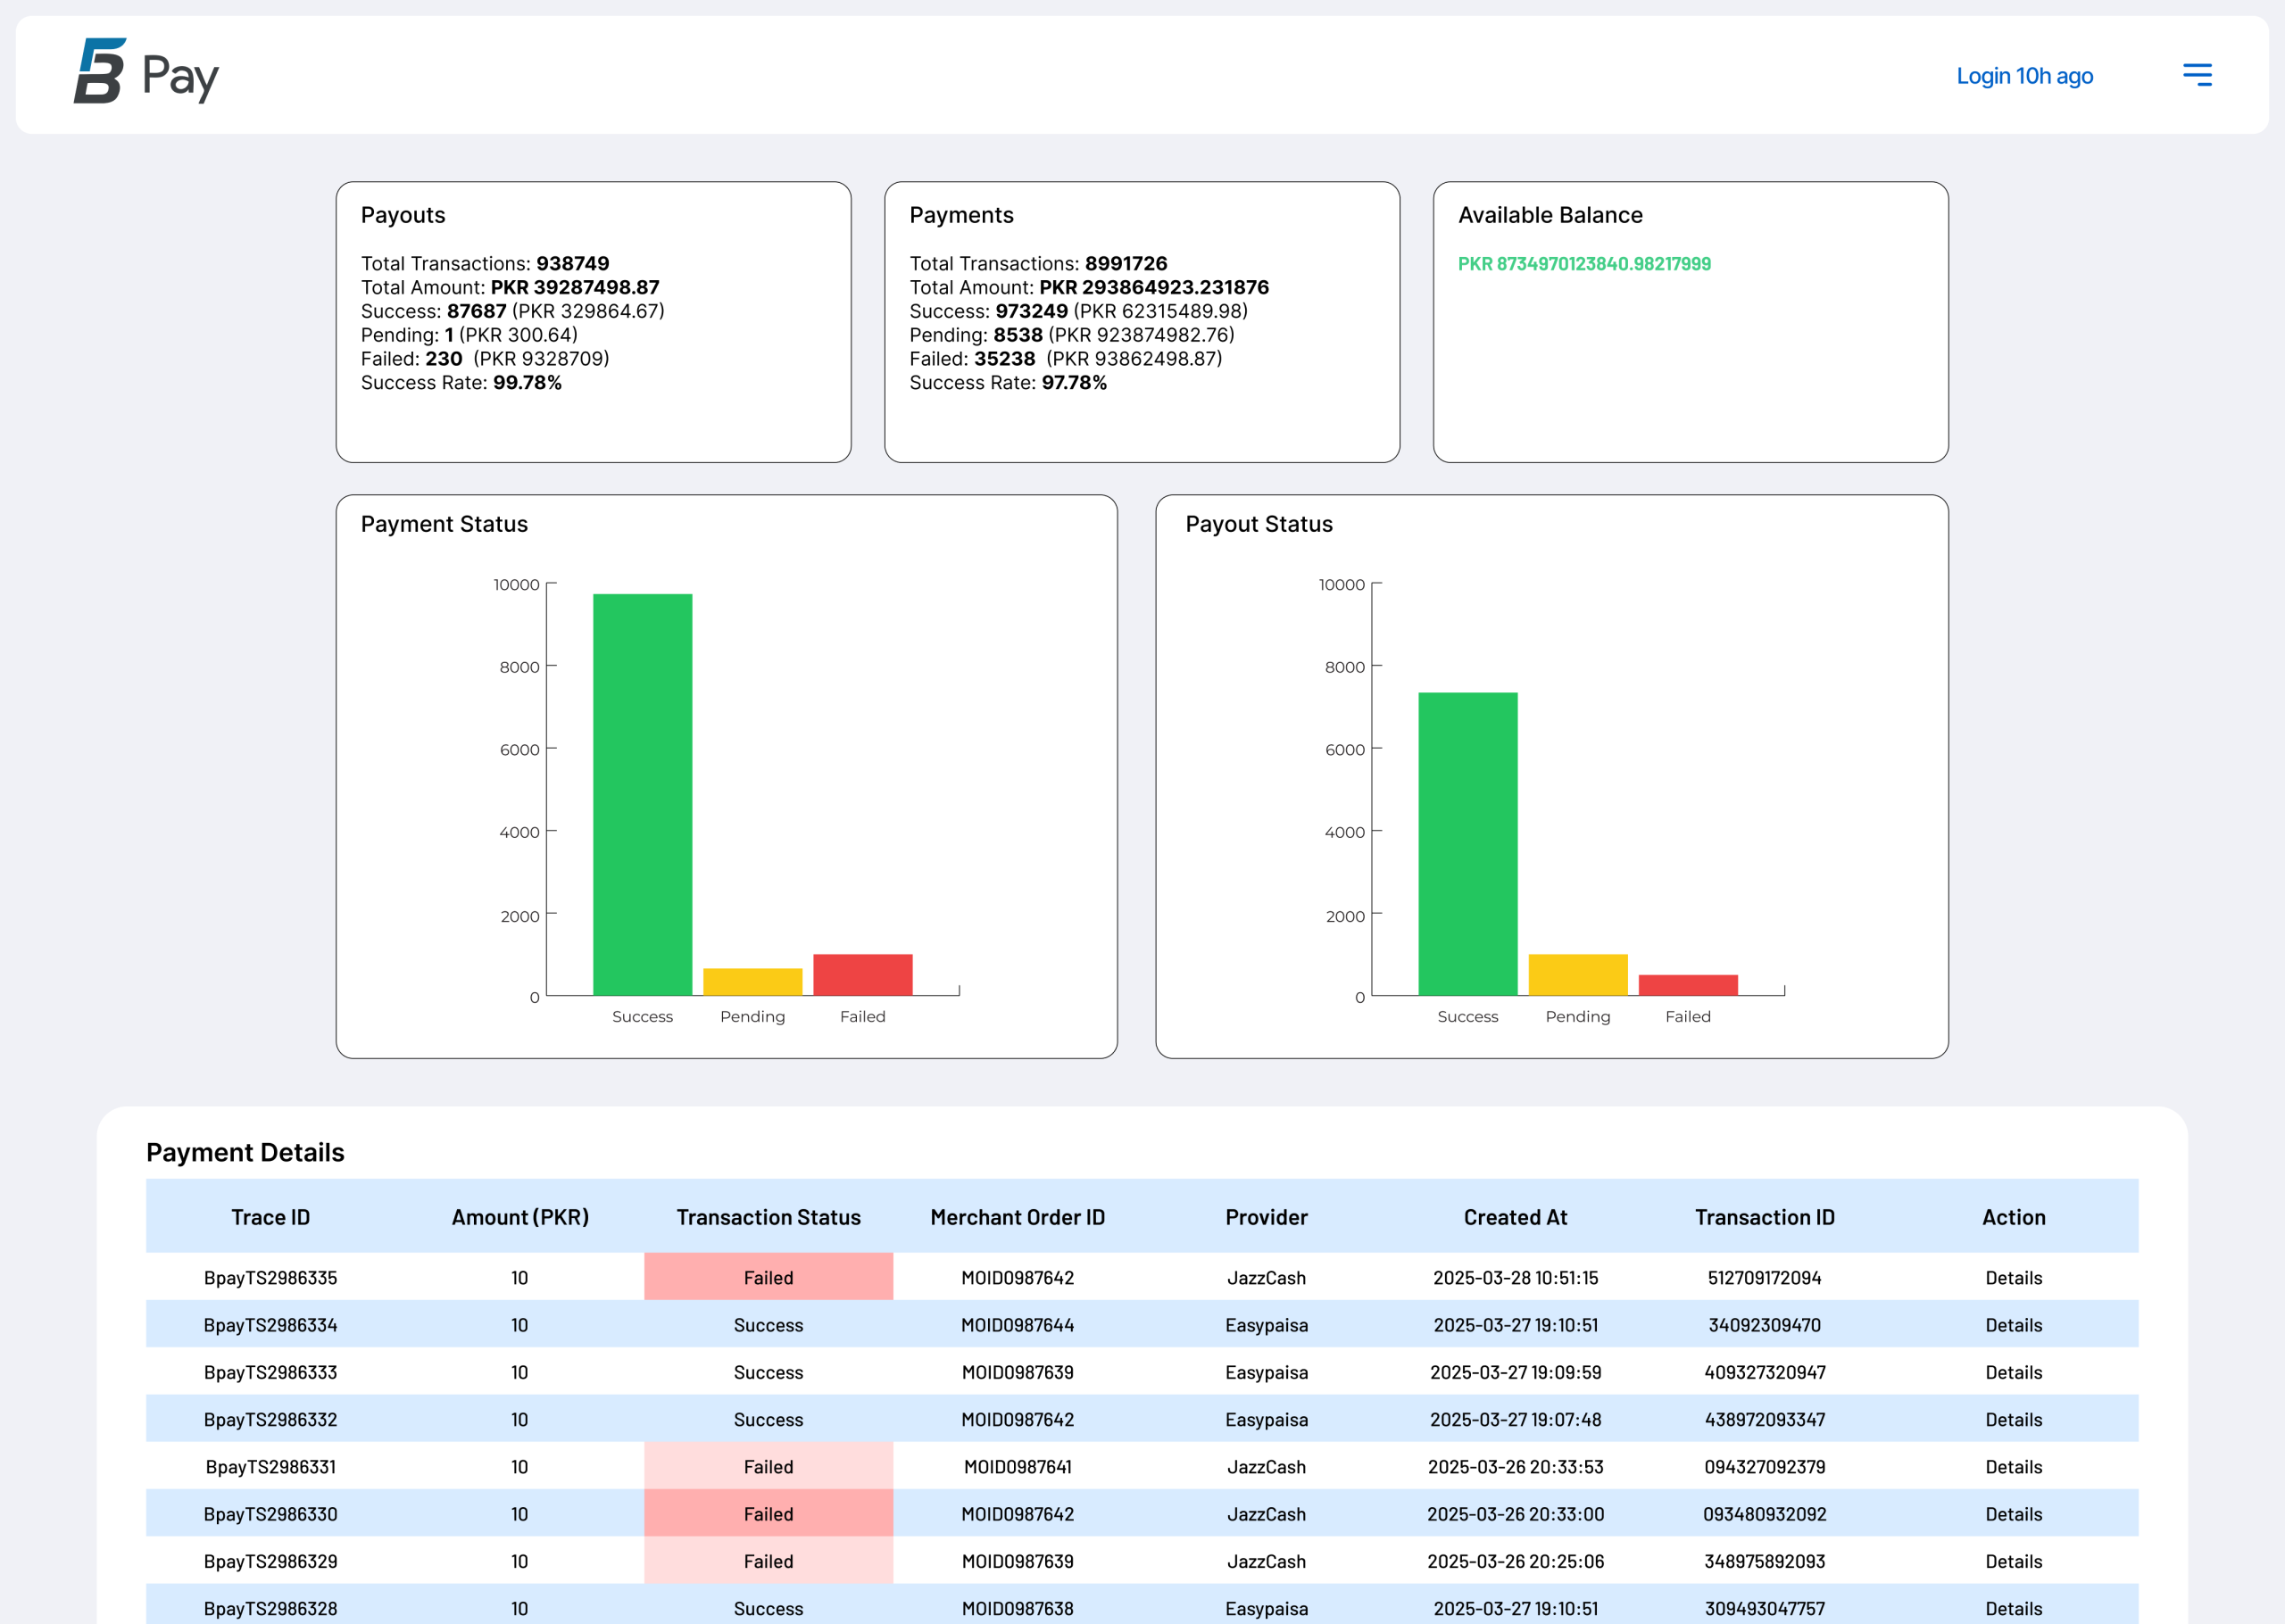Viewport: 2285px width, 1624px height.
Task: Click red Failed bar in Payout Status chart
Action: (x=1687, y=985)
